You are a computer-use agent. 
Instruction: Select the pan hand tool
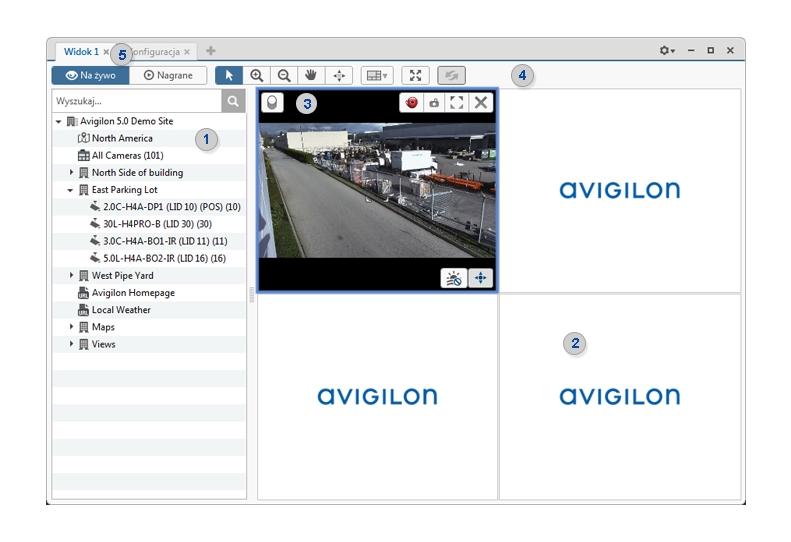[x=311, y=75]
